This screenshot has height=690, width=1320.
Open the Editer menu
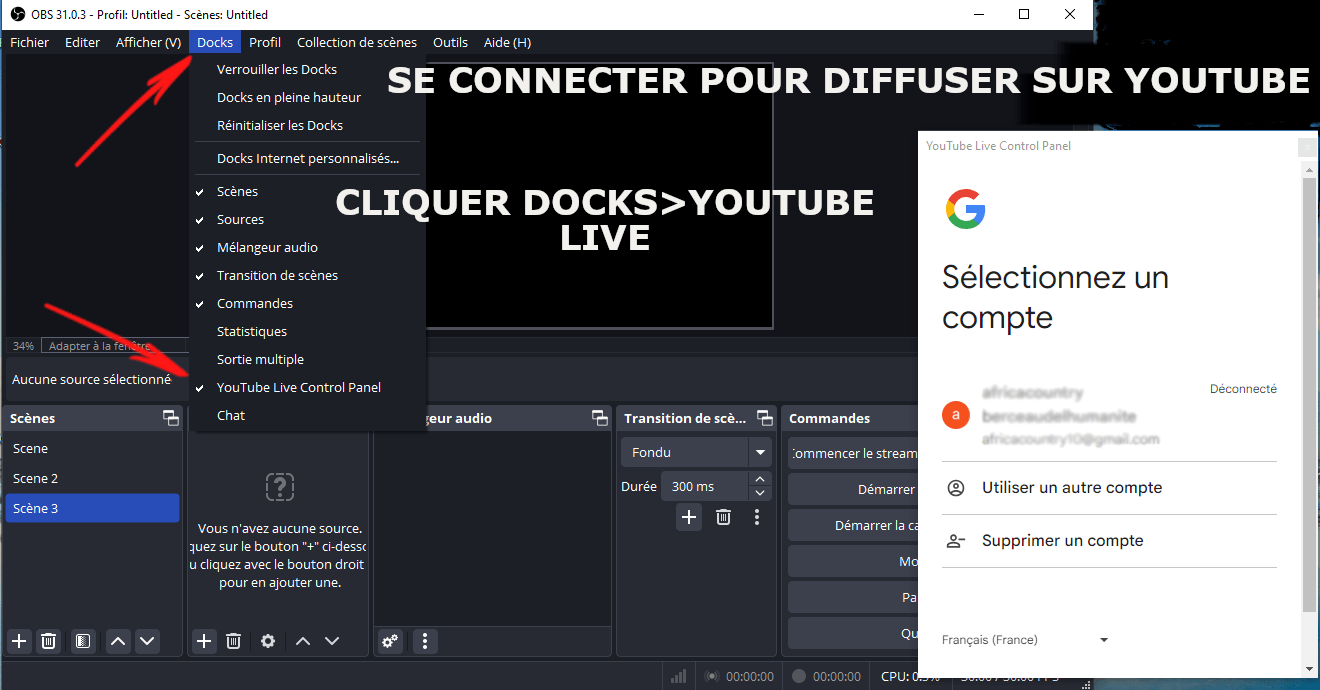83,42
